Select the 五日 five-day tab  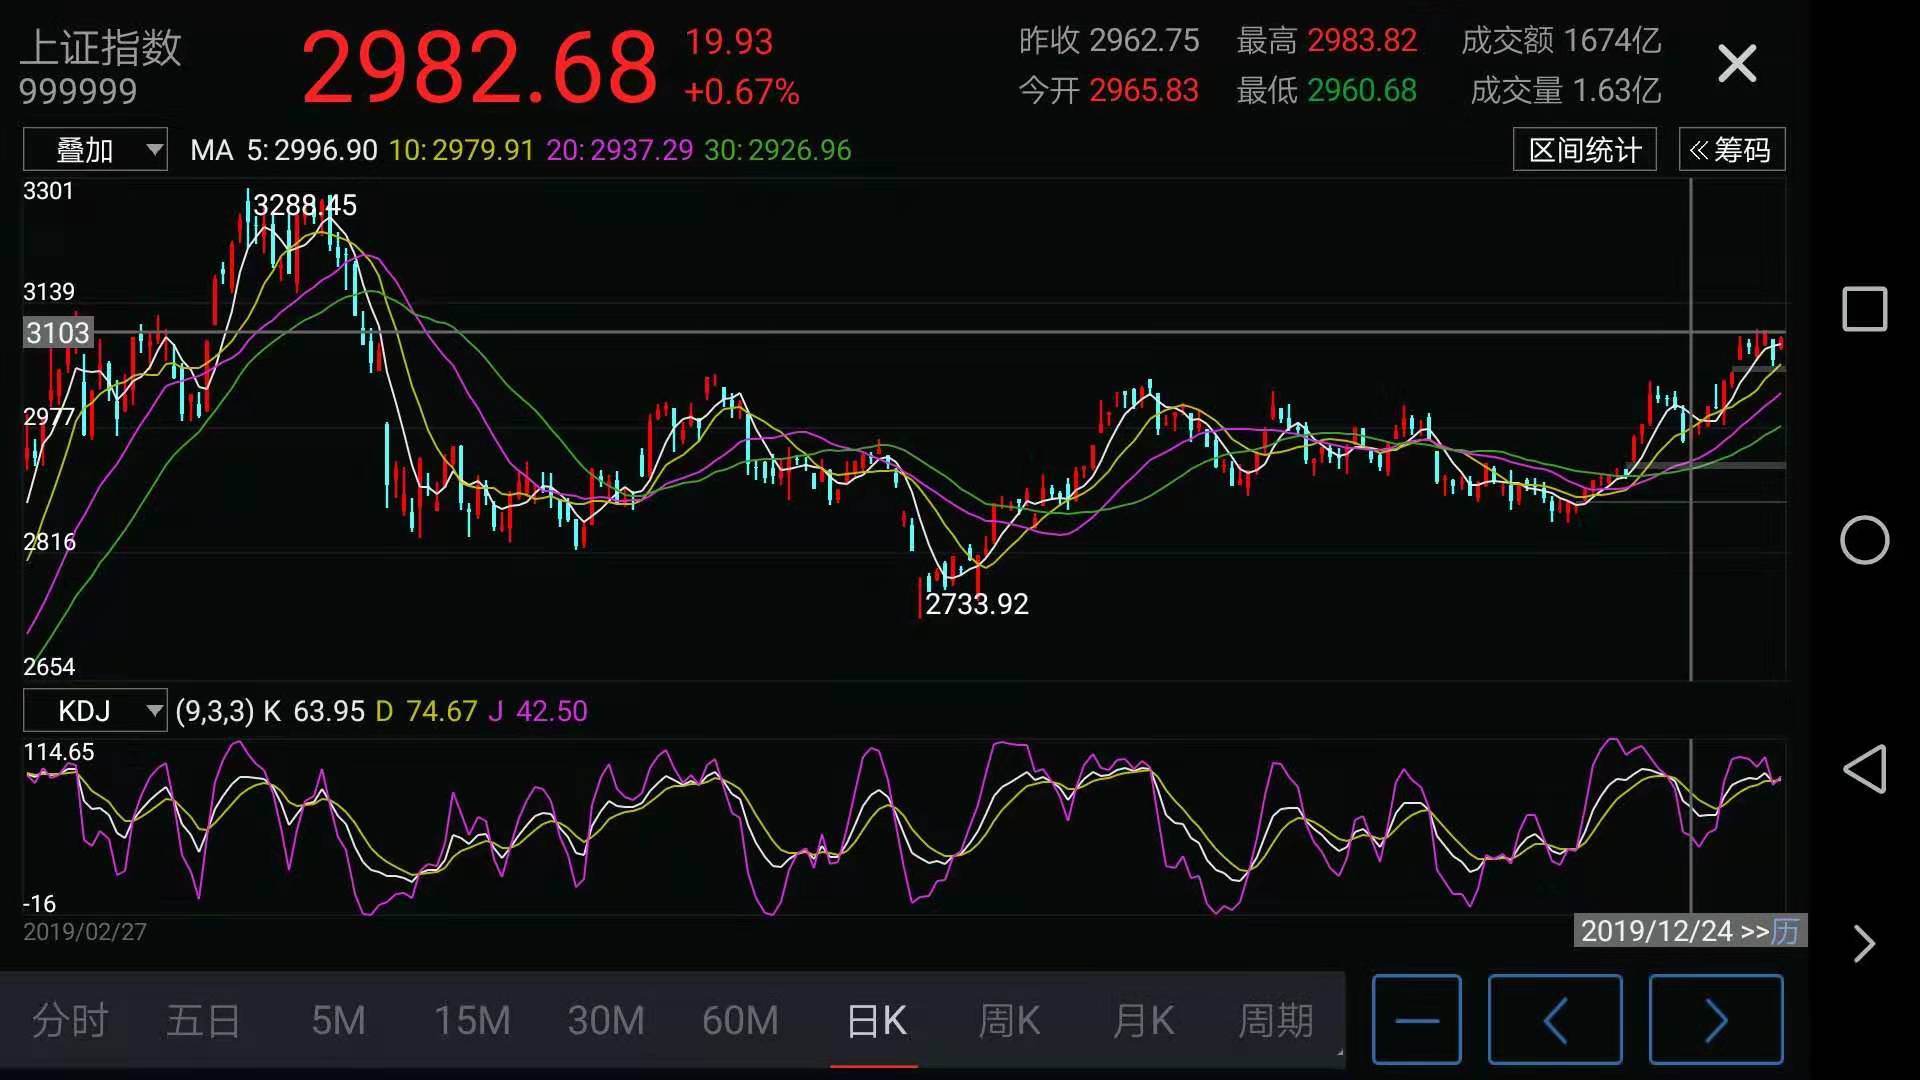click(202, 1021)
